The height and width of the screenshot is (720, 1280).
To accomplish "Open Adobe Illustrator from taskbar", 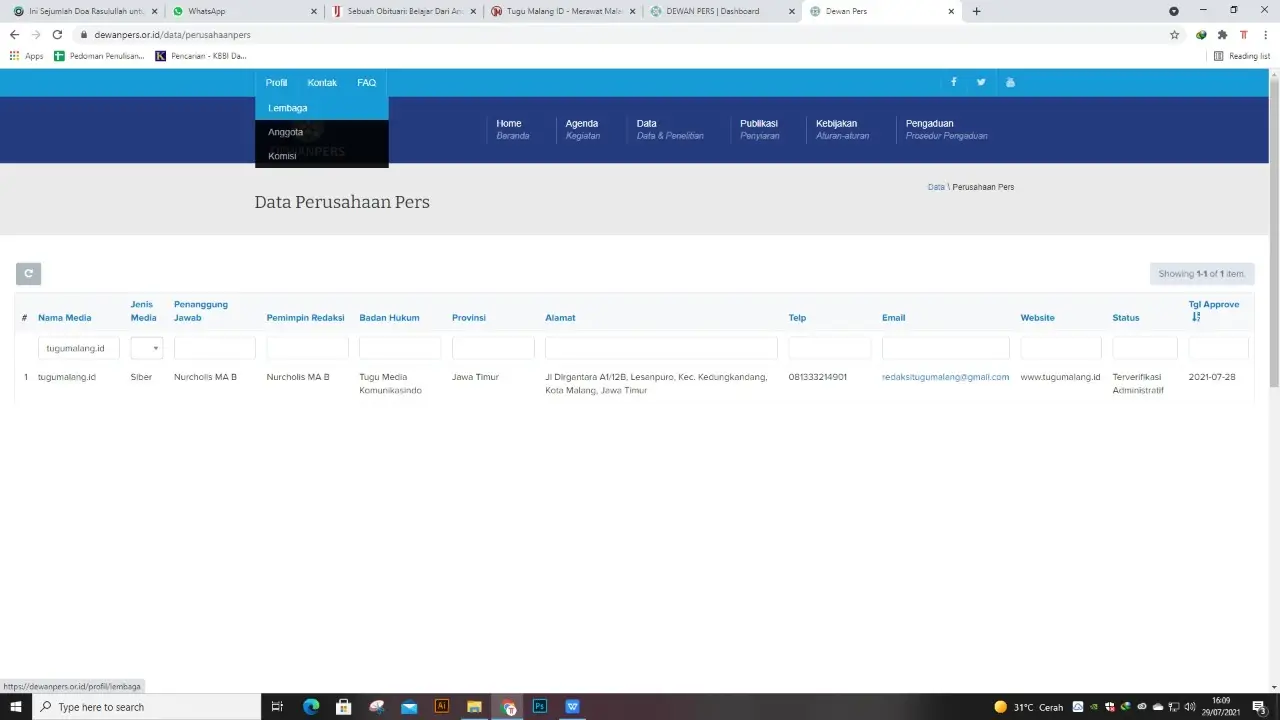I will click(442, 706).
